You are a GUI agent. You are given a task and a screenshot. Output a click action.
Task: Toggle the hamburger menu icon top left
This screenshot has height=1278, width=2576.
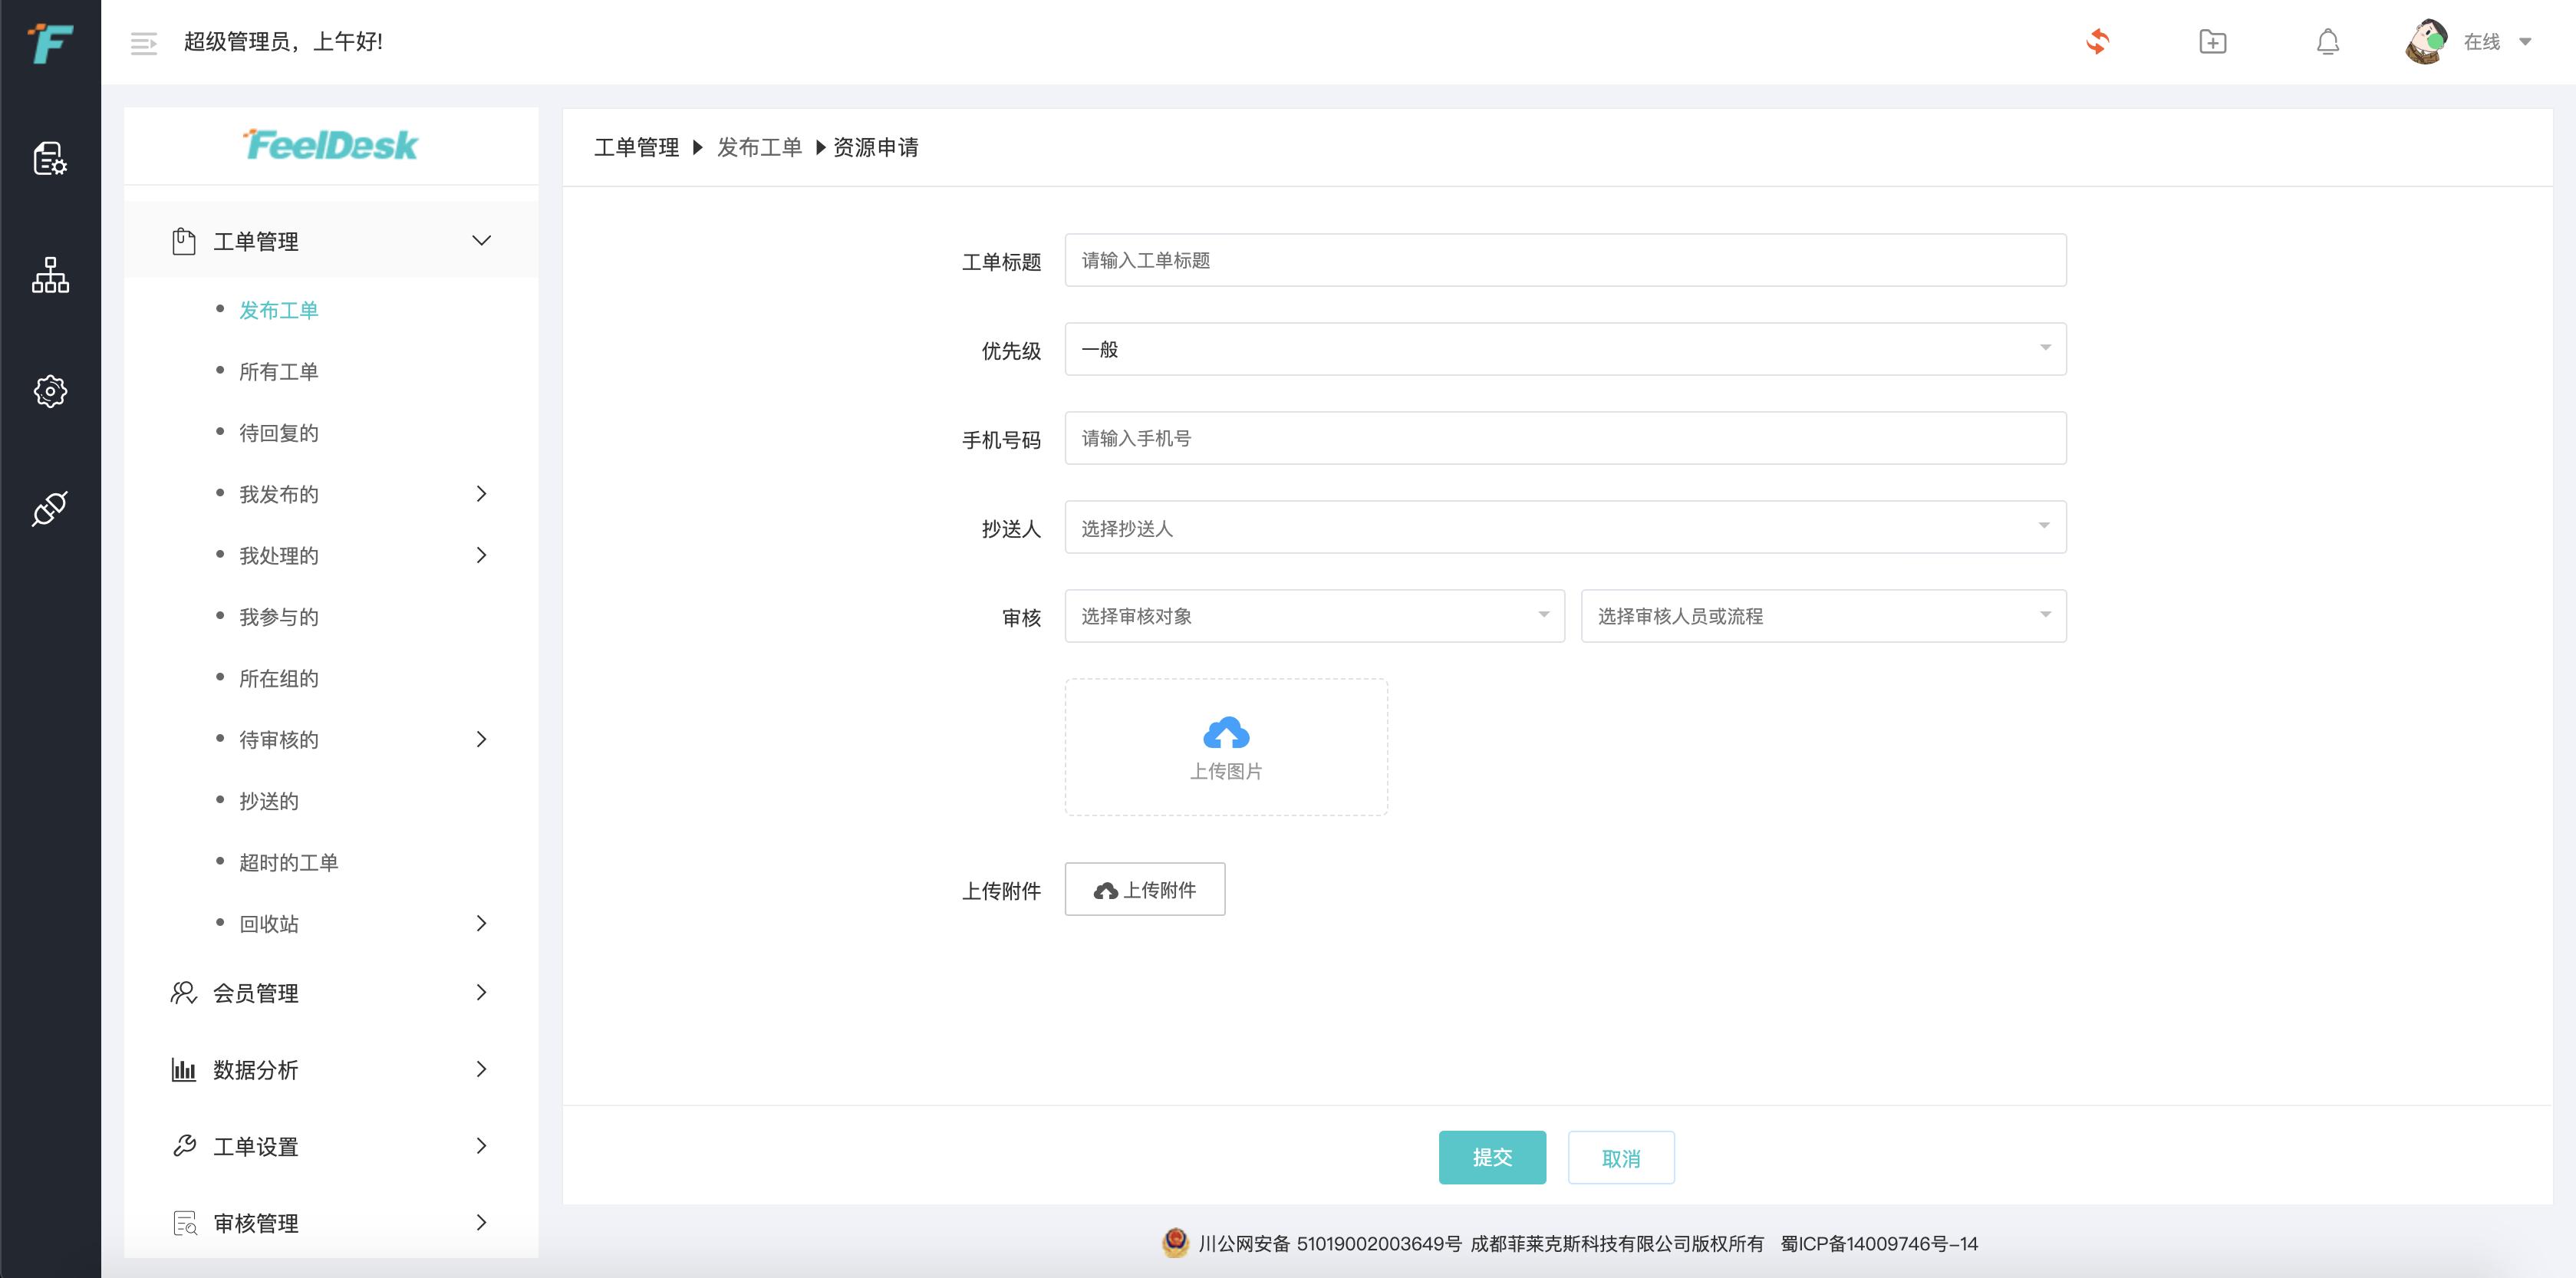[143, 43]
